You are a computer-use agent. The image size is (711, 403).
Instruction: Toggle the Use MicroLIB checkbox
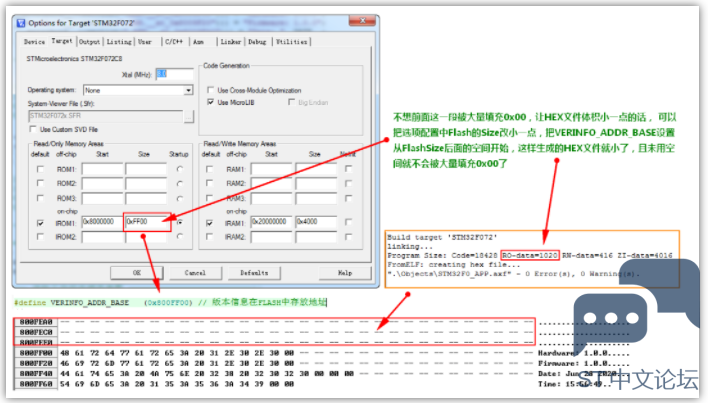210,102
